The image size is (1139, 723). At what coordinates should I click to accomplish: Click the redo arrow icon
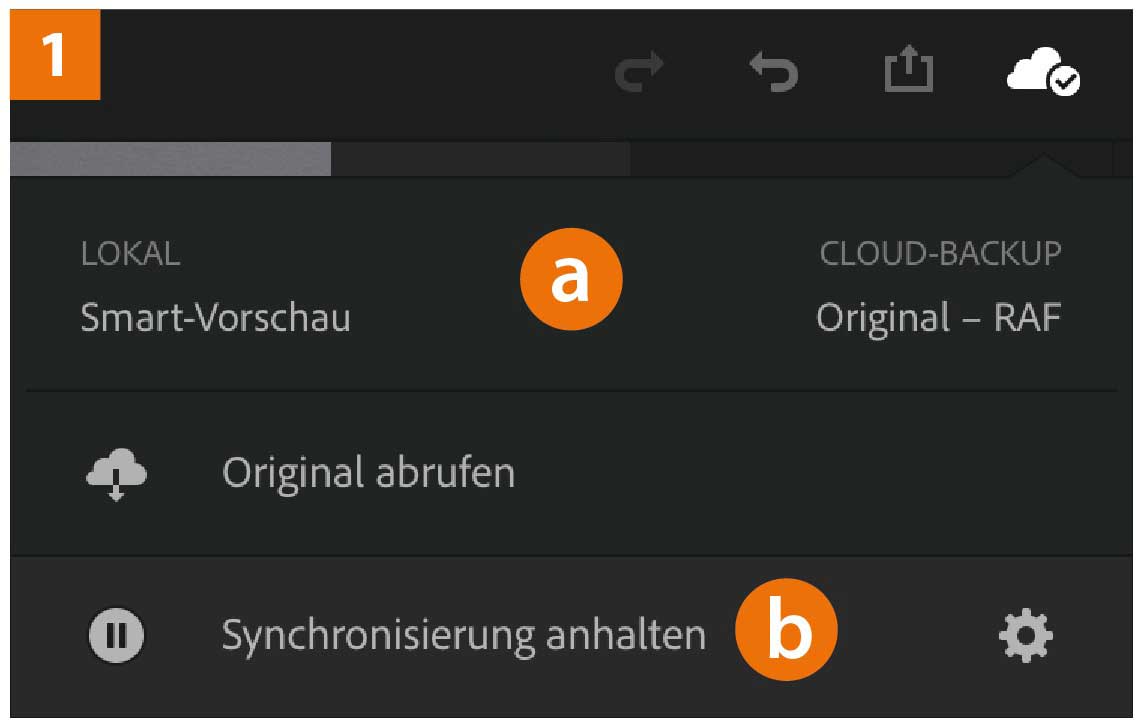(640, 74)
